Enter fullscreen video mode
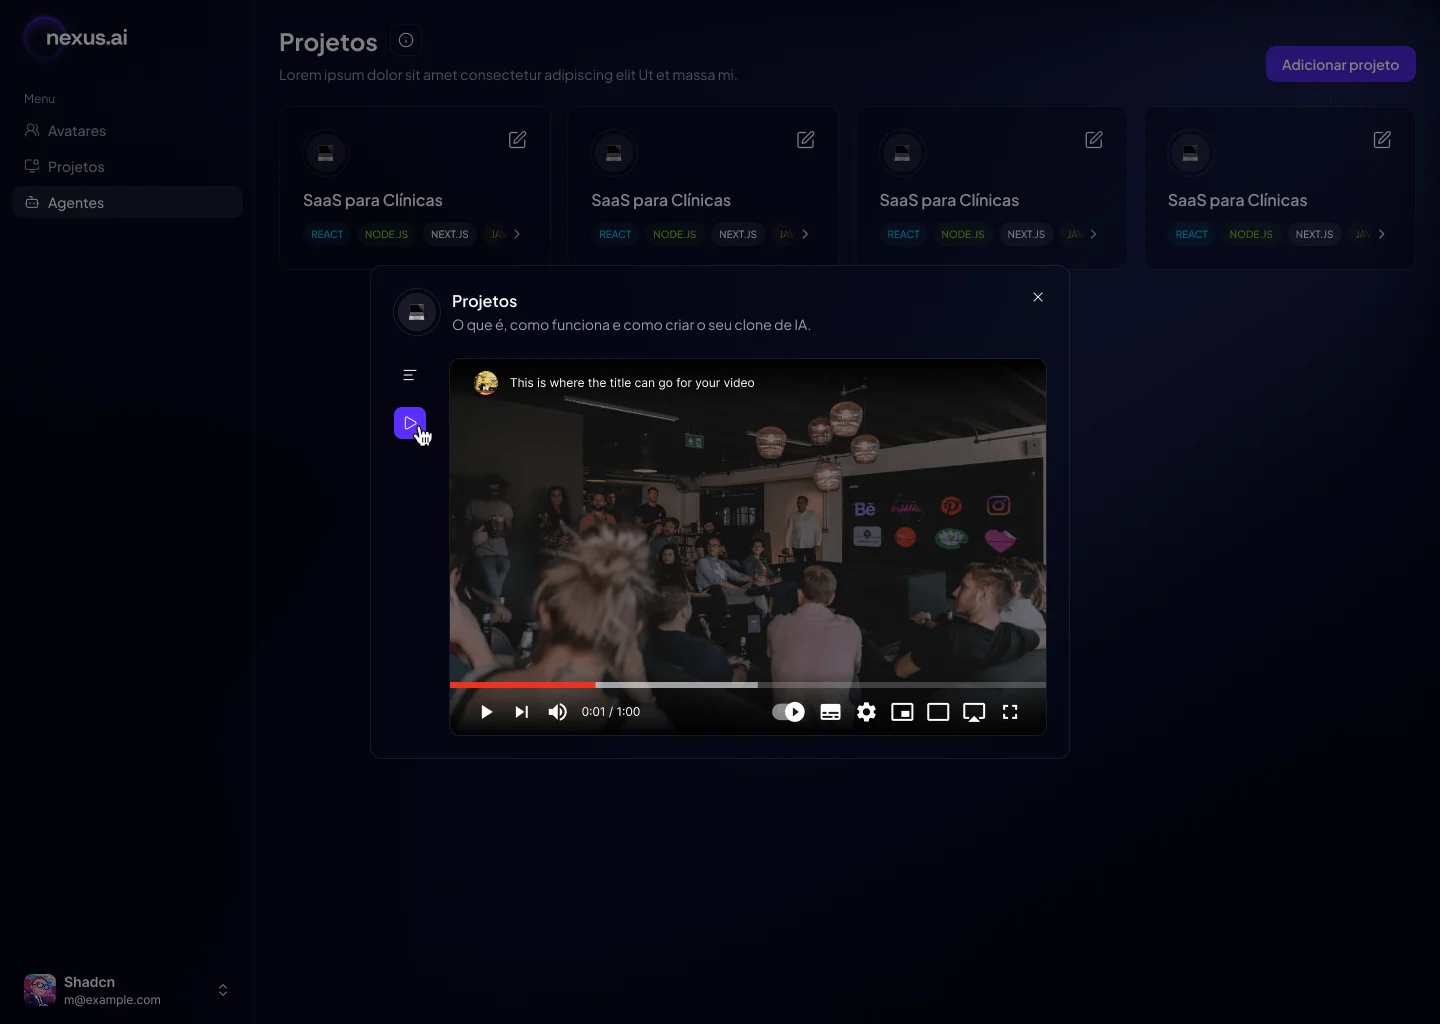 click(x=1010, y=712)
